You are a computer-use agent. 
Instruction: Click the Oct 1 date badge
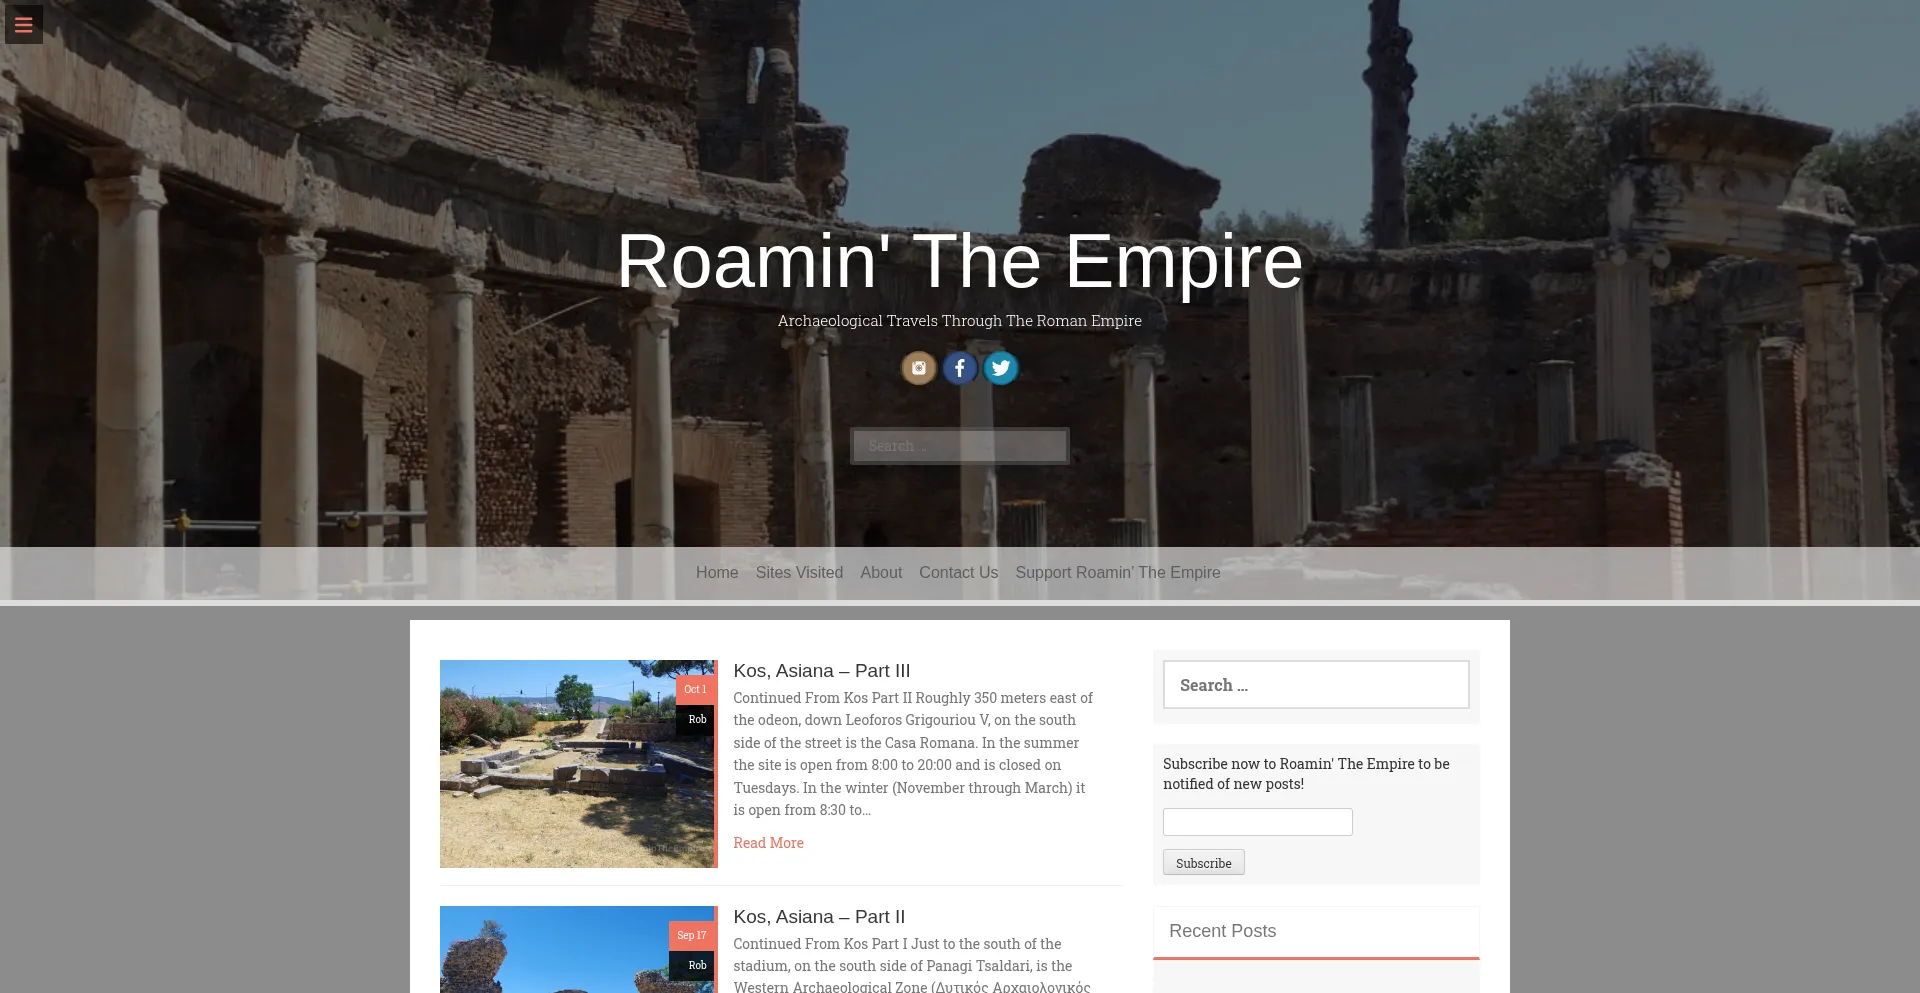(695, 689)
